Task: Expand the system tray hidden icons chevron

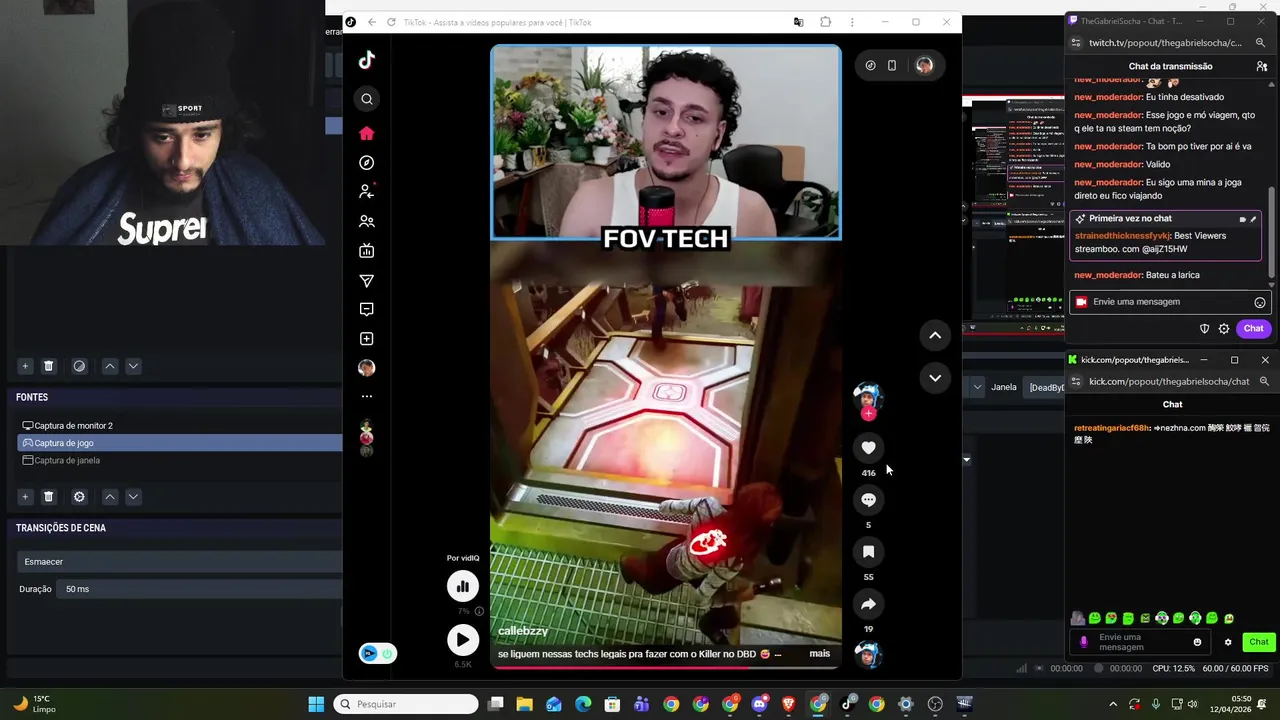Action: [1113, 704]
